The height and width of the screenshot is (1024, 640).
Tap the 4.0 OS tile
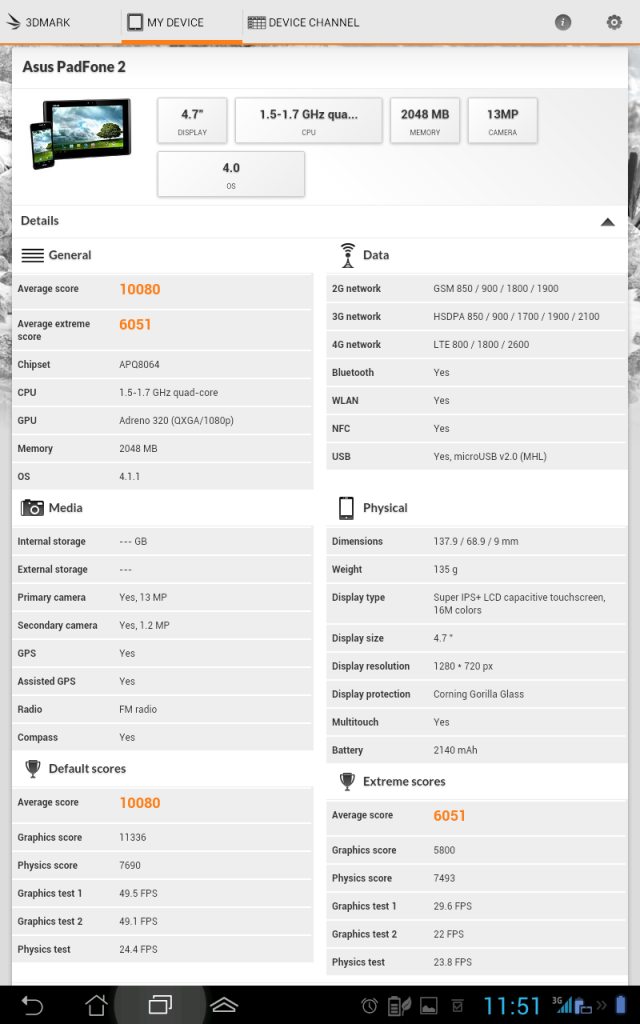pyautogui.click(x=231, y=174)
